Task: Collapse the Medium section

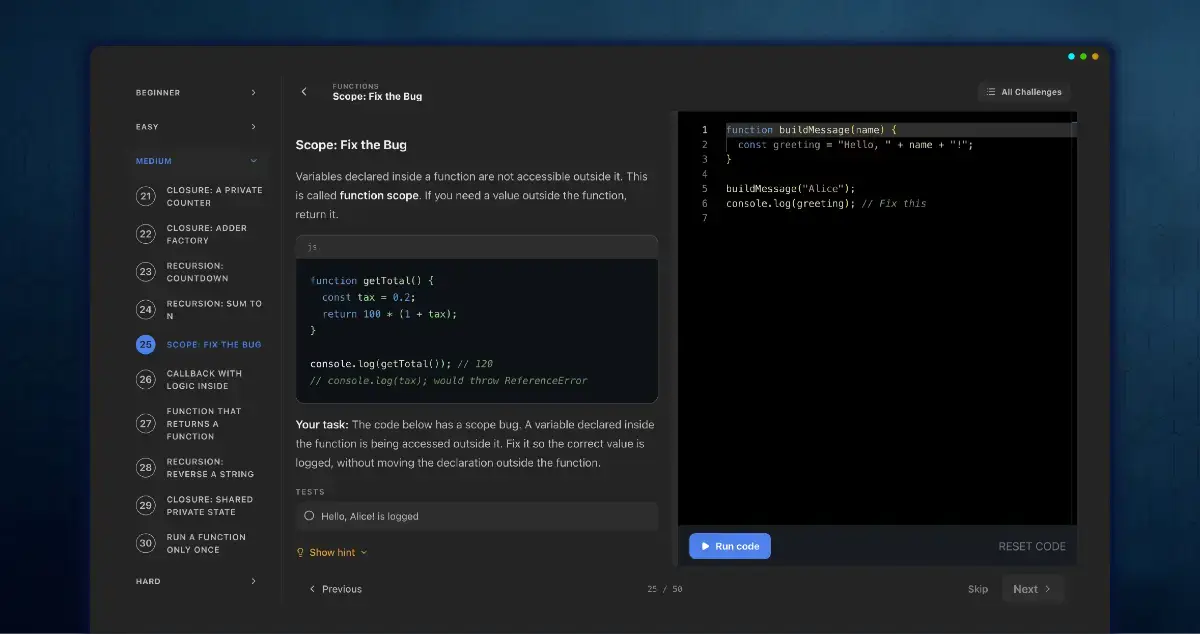Action: (x=197, y=161)
